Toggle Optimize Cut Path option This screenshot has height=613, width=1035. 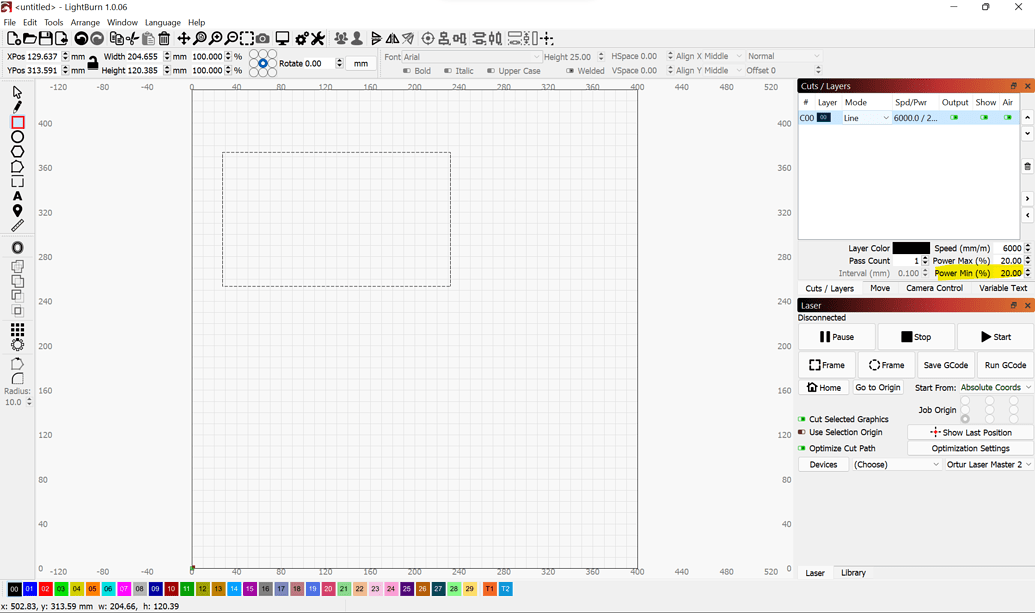(x=800, y=448)
